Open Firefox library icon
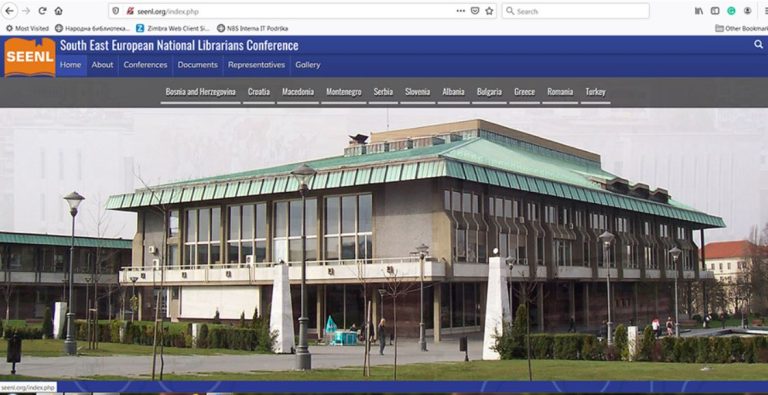This screenshot has height=395, width=768. pos(699,11)
